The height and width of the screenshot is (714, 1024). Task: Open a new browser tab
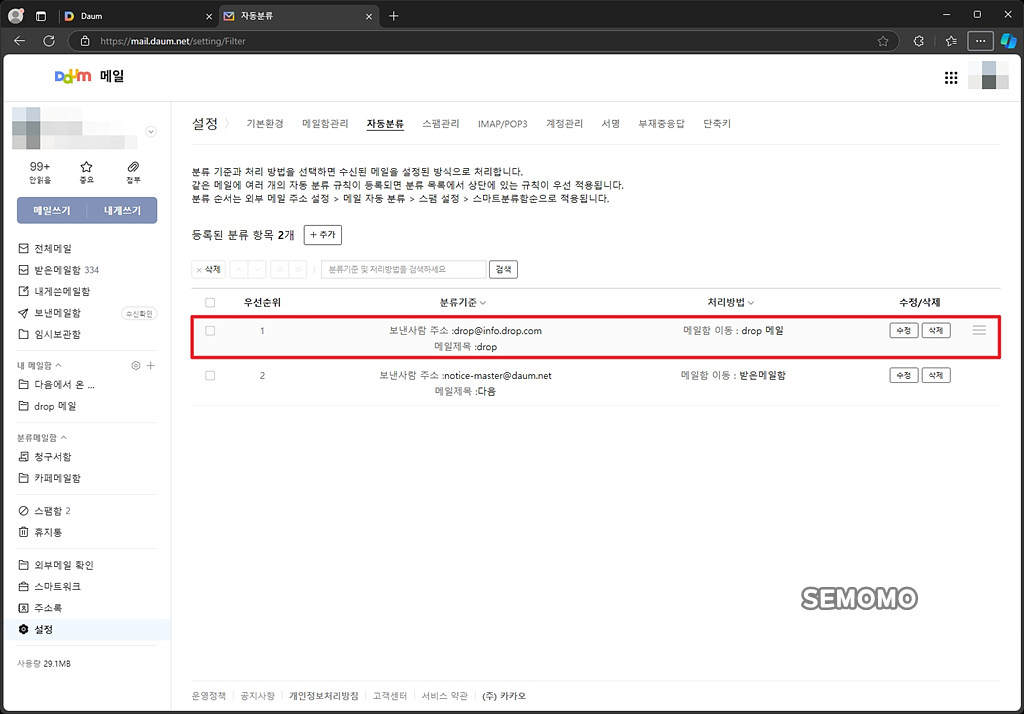point(393,16)
